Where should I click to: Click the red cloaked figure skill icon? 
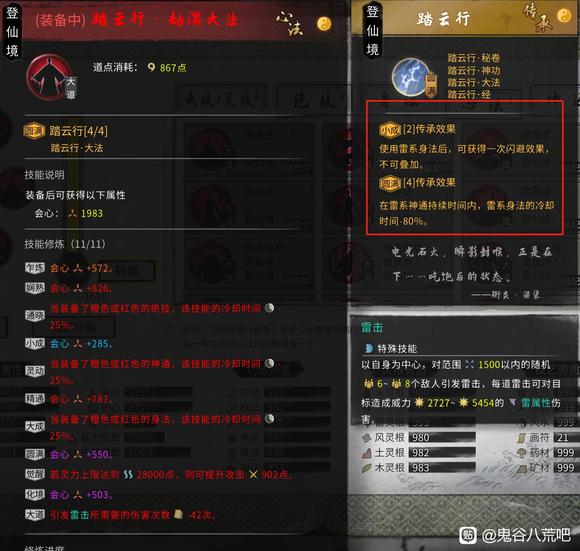[48, 78]
